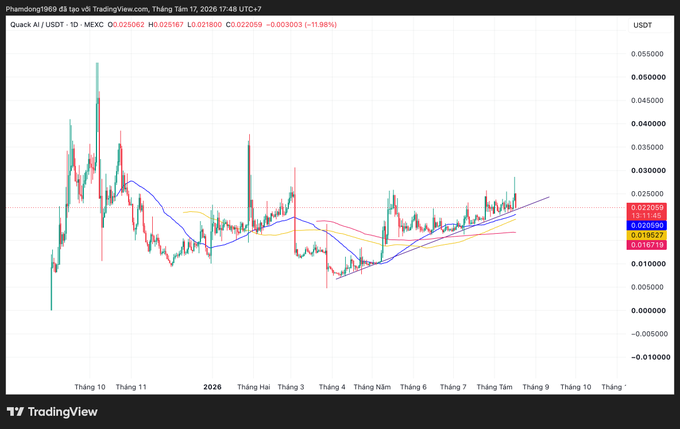The height and width of the screenshot is (429, 680).
Task: Click the blue moving average label 0.020590
Action: 647,226
